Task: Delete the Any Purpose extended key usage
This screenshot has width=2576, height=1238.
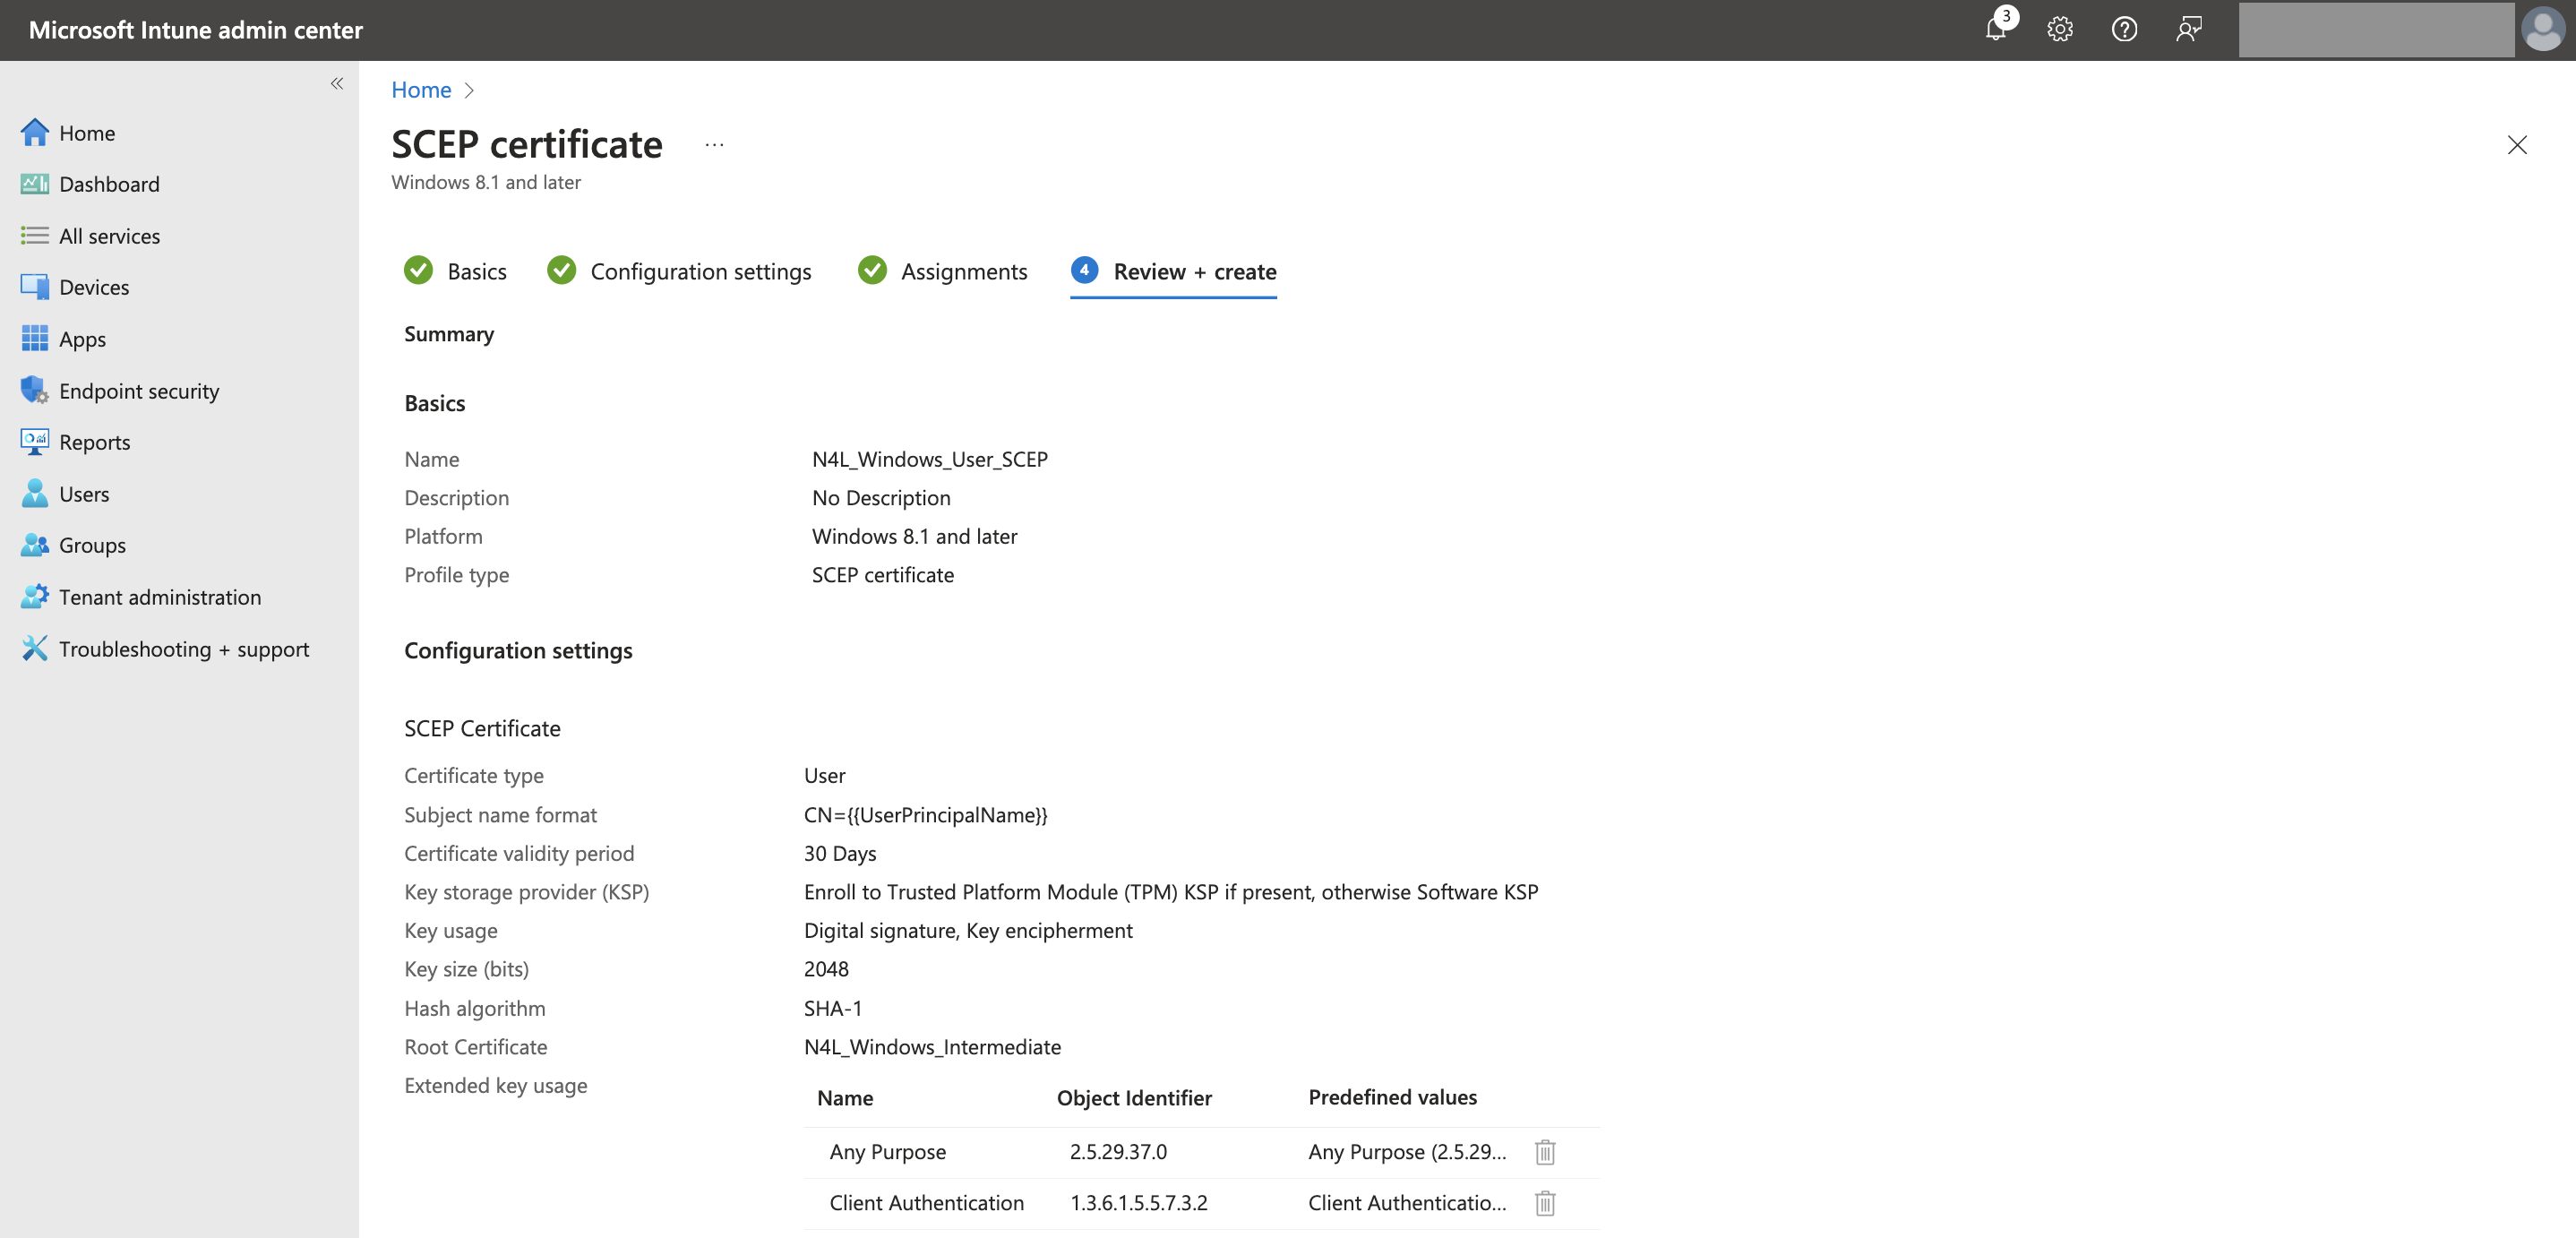Action: pyautogui.click(x=1544, y=1151)
